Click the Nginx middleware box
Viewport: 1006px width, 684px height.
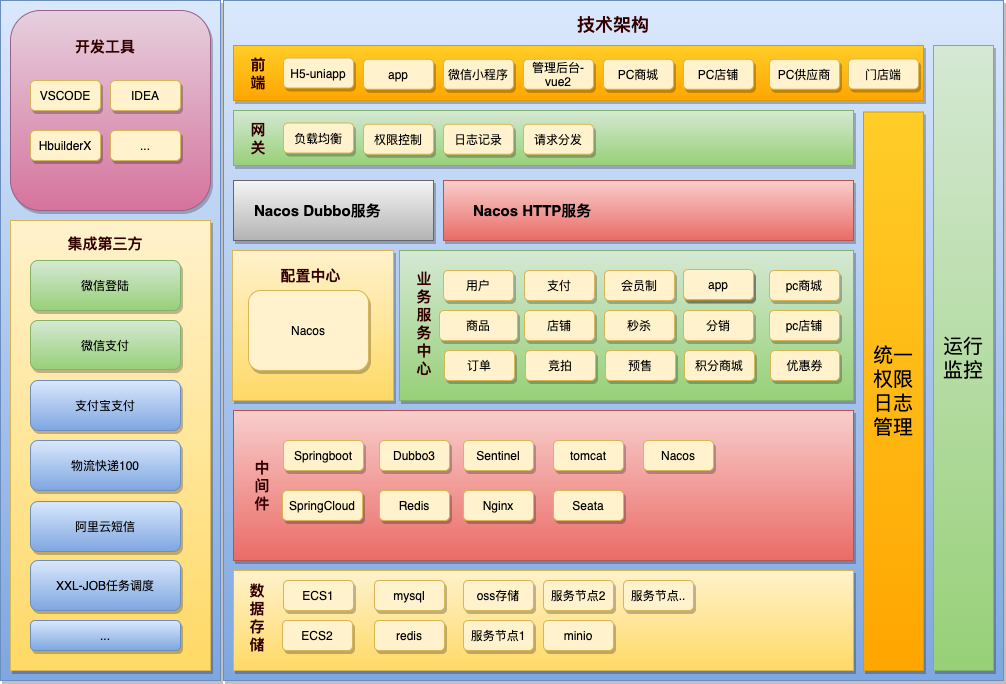pyautogui.click(x=499, y=506)
